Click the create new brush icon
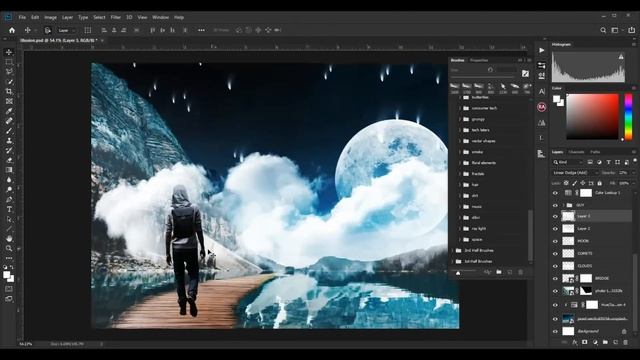This screenshot has width=640, height=360. coord(510,272)
